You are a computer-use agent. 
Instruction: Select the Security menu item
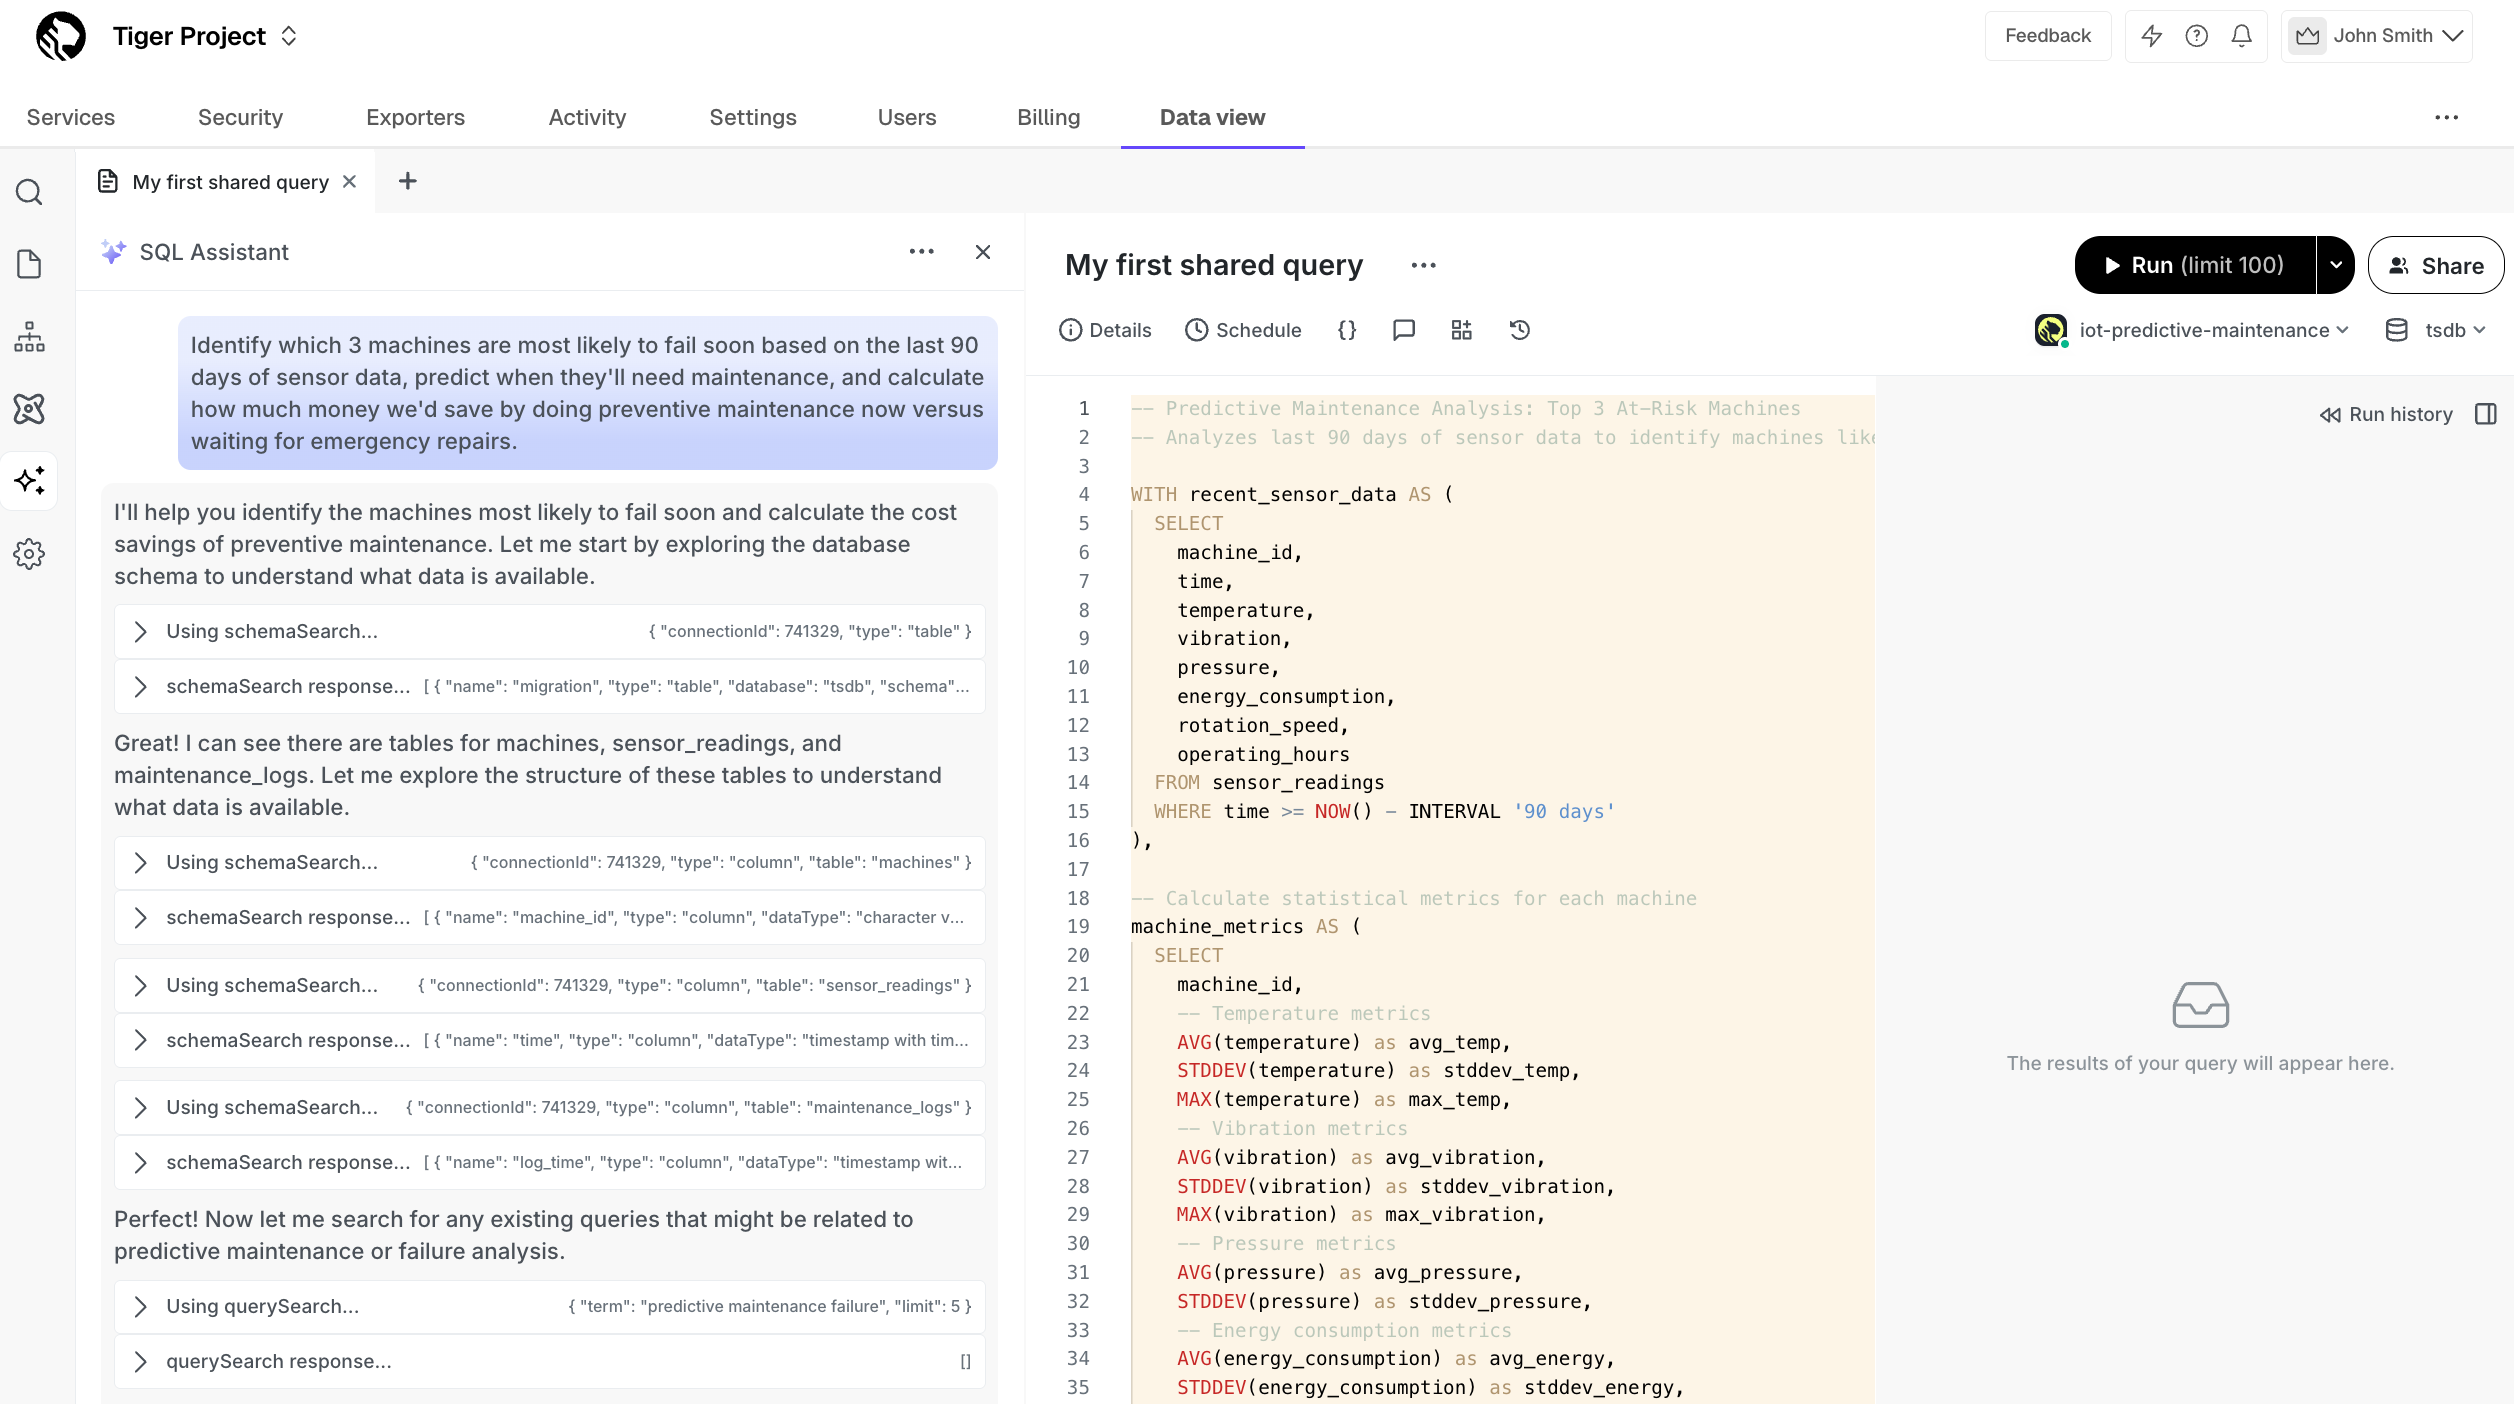[x=240, y=117]
